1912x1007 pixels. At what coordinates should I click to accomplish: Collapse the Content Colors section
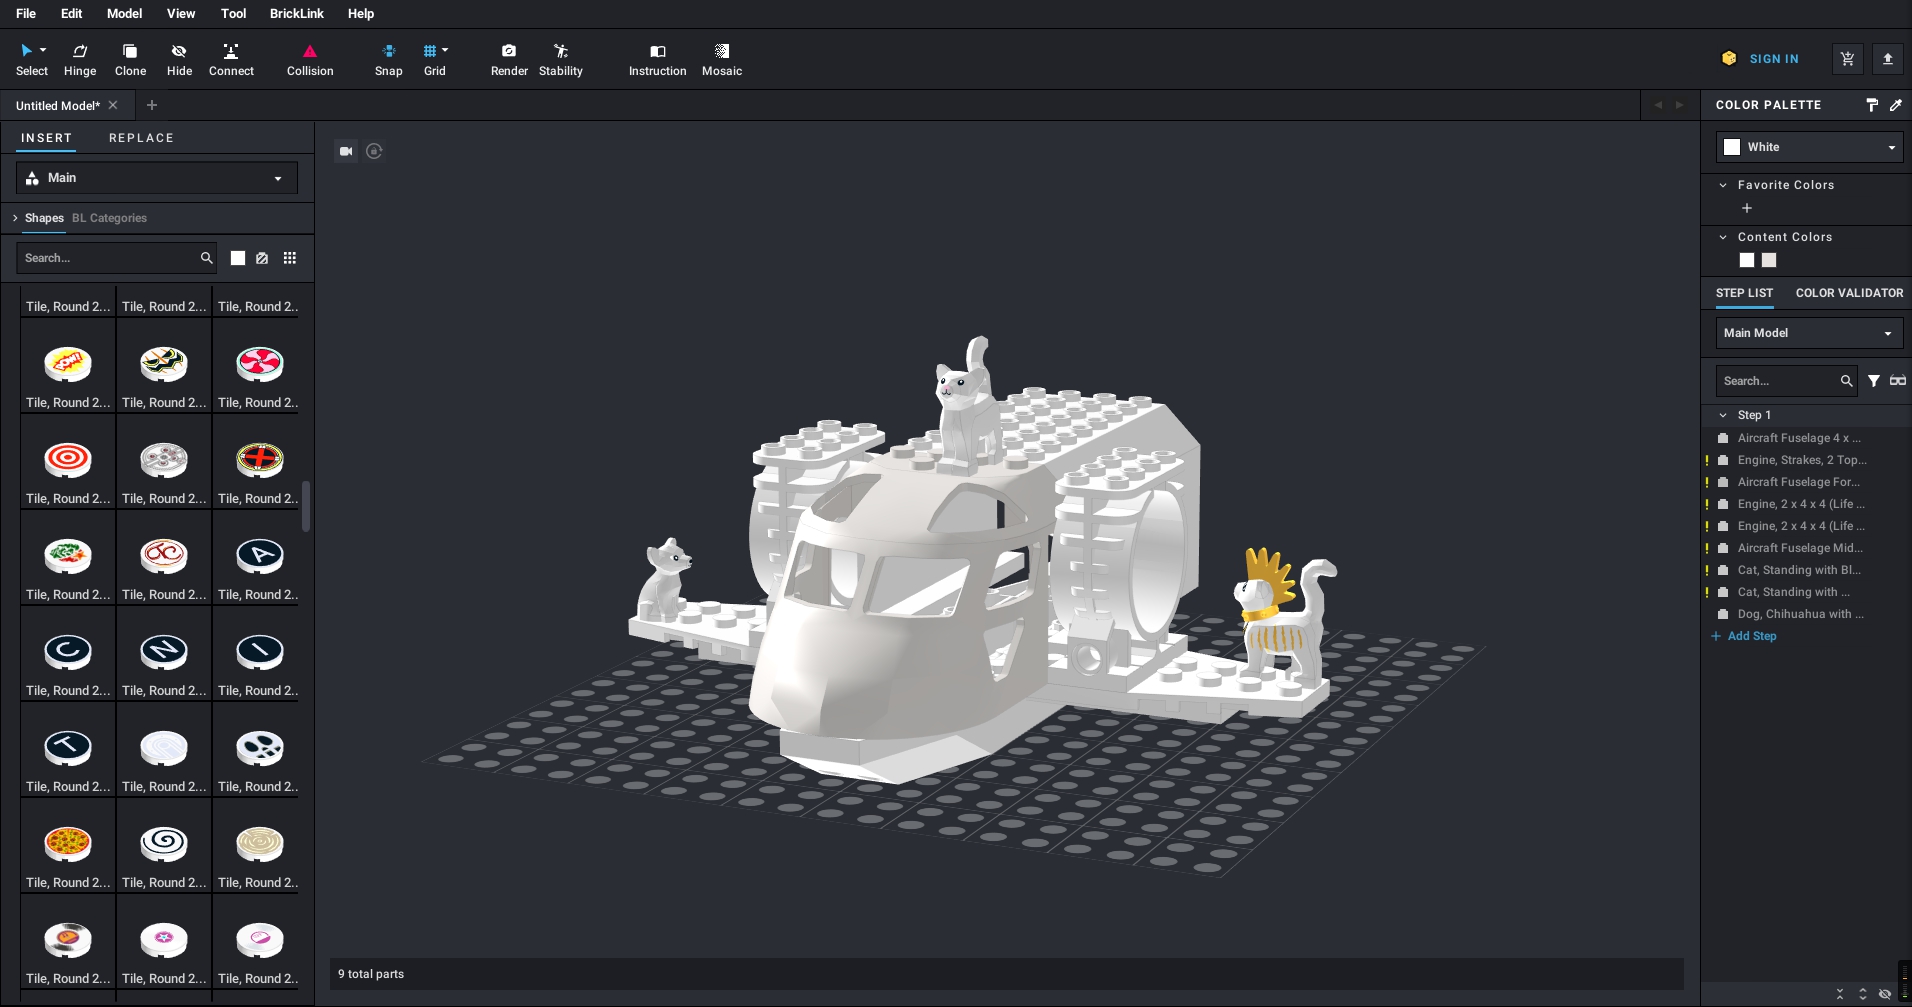(1722, 237)
